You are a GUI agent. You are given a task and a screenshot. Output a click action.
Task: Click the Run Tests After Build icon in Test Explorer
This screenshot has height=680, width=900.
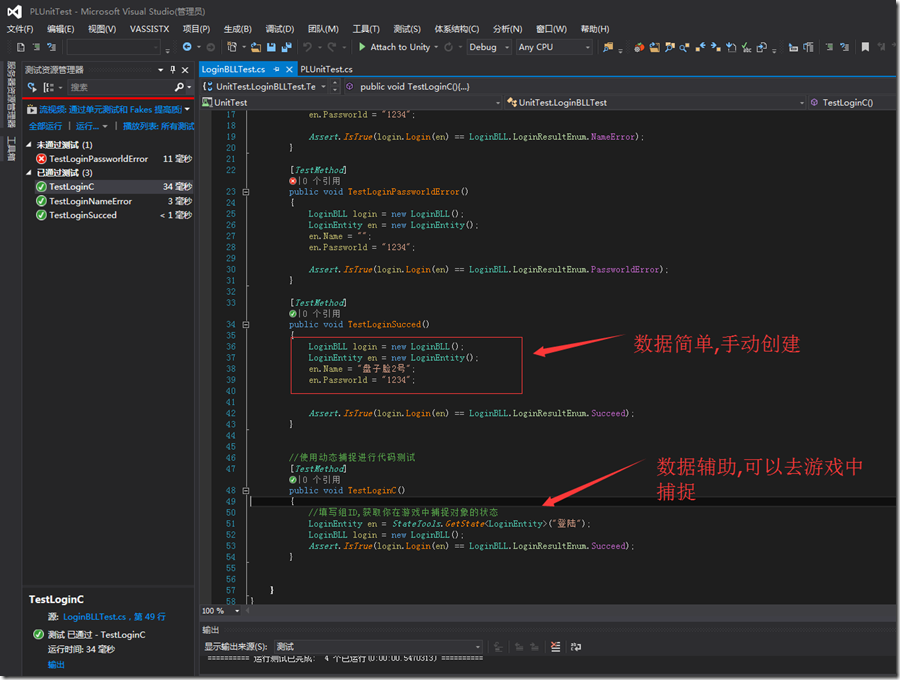tap(32, 87)
